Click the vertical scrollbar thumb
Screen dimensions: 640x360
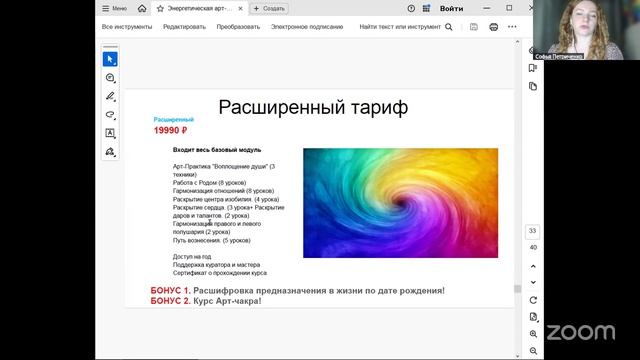click(x=517, y=289)
